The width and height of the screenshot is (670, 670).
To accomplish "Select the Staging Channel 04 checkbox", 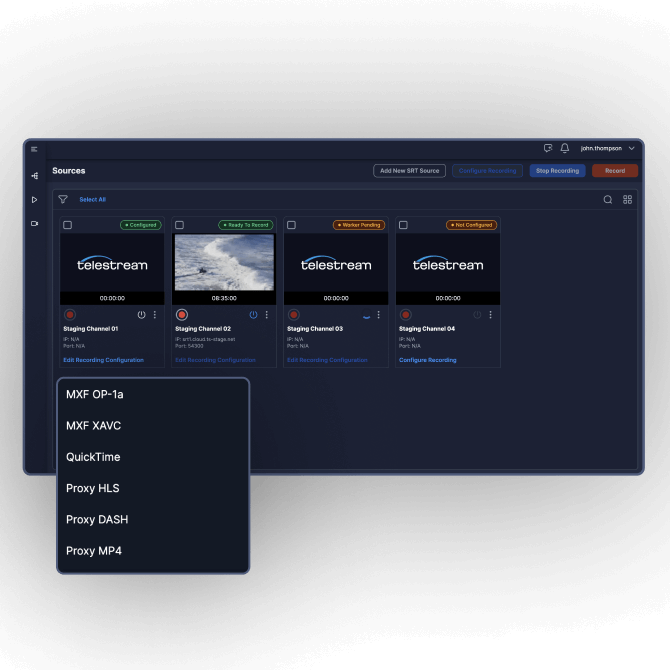I will click(404, 225).
